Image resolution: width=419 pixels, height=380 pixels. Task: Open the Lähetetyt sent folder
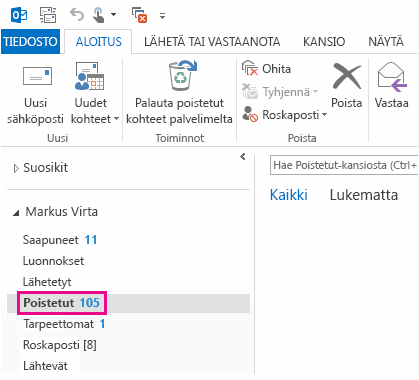pos(47,282)
